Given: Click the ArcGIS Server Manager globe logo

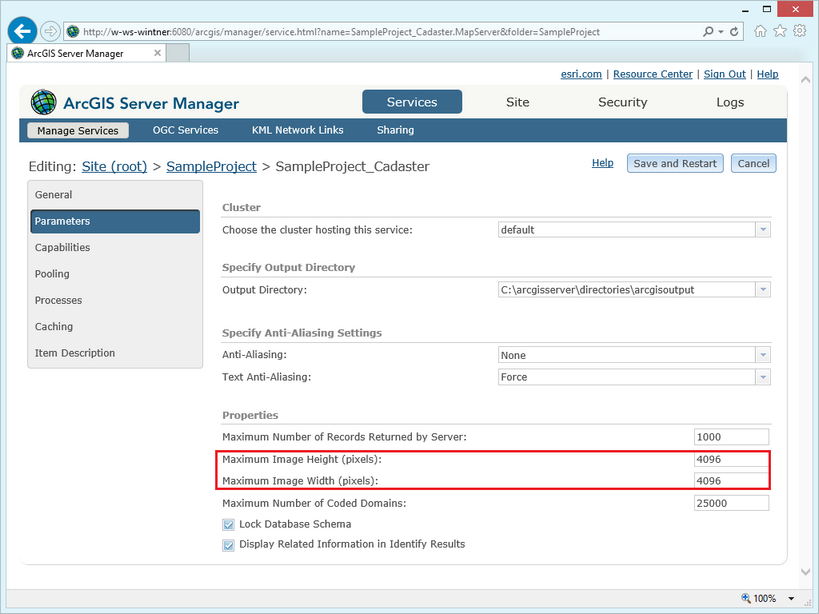Looking at the screenshot, I should [42, 102].
